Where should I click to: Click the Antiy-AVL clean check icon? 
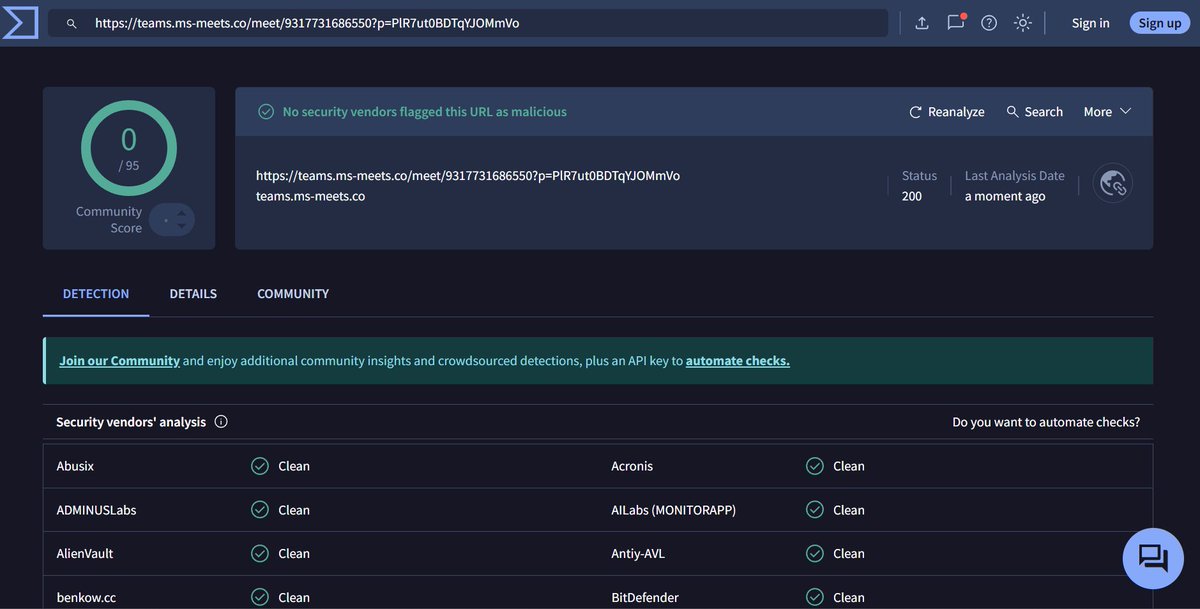pos(815,554)
